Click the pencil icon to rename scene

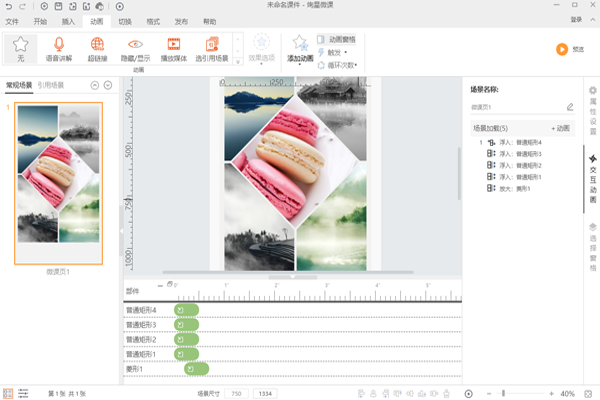tap(570, 107)
